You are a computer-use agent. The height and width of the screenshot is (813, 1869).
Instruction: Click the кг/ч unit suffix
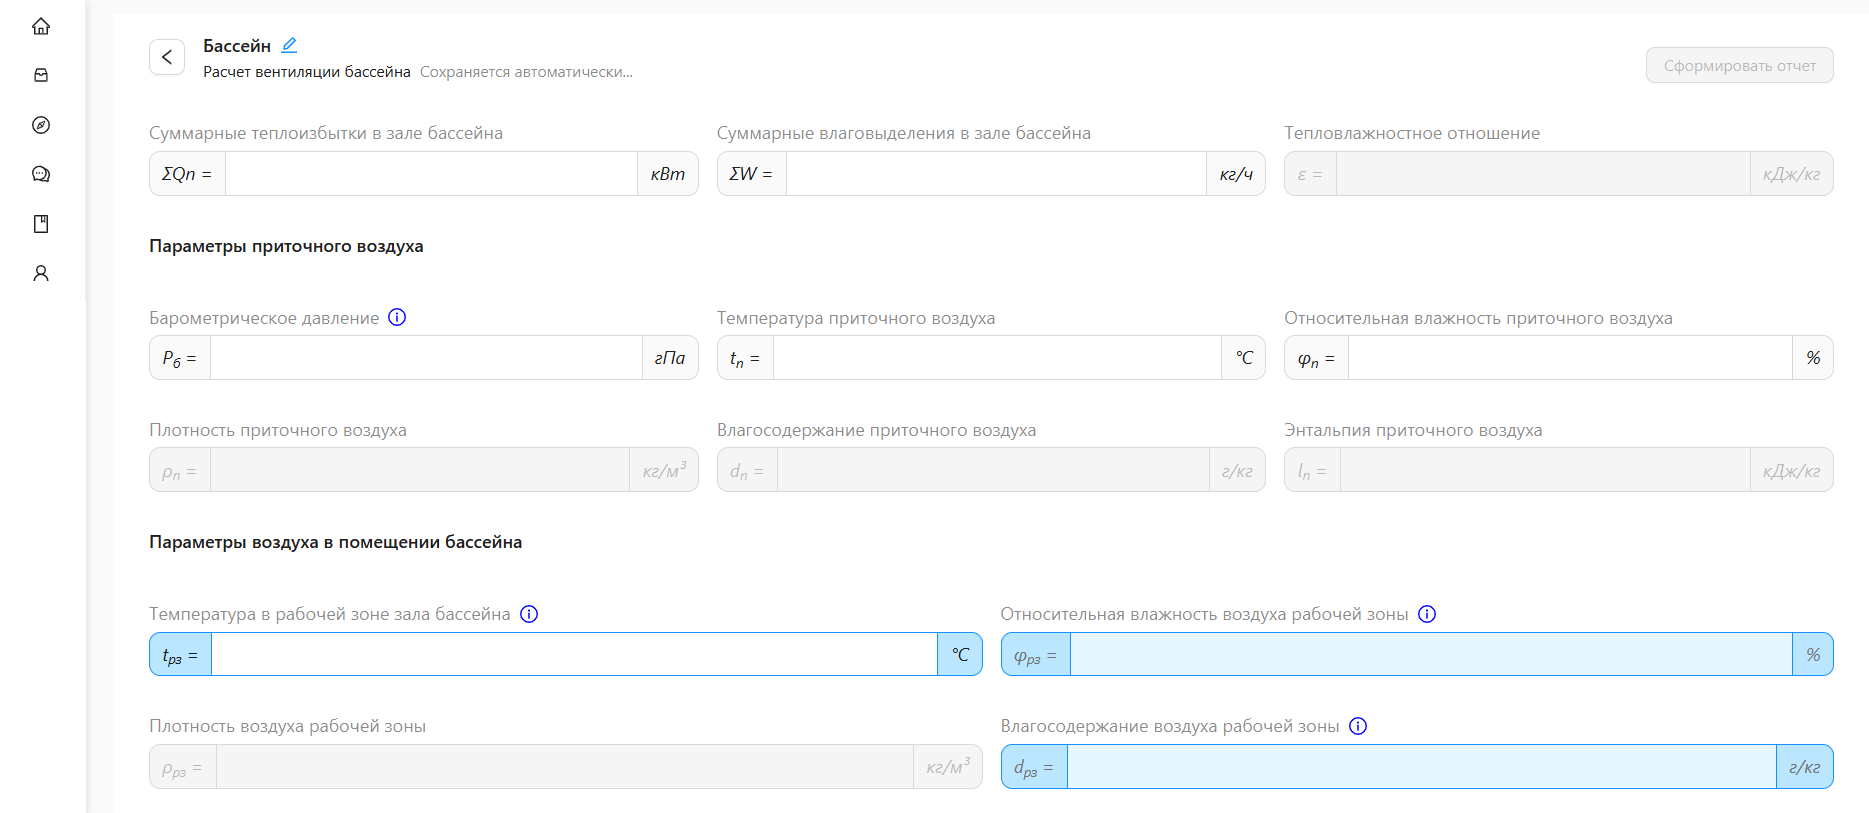(1236, 174)
